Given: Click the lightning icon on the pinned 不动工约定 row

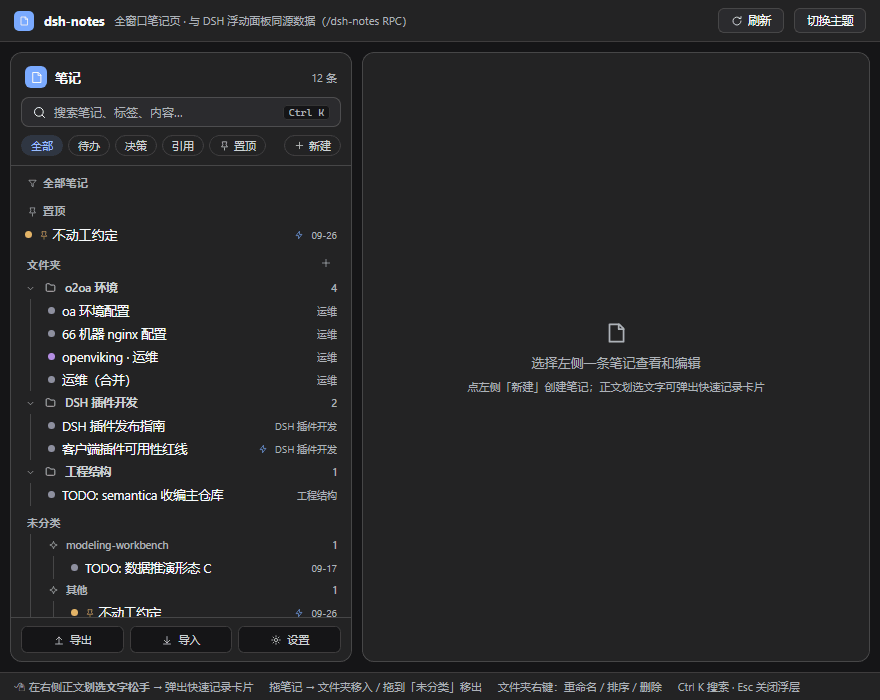Looking at the screenshot, I should 299,235.
